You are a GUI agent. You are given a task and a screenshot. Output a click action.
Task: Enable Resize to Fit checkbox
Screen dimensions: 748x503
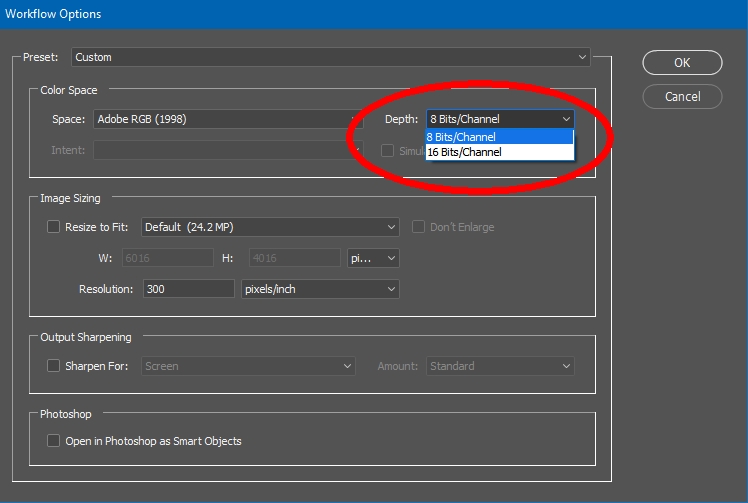[54, 227]
